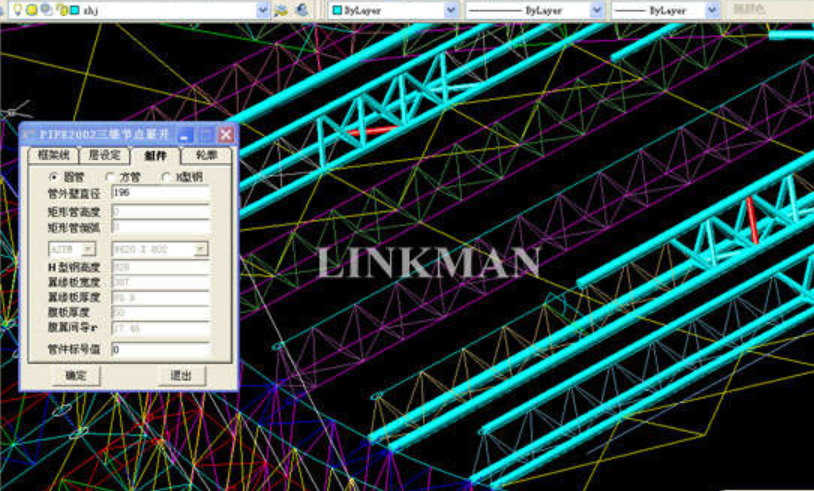Click the 腹板厚度 greyed field
This screenshot has height=491, width=814.
[161, 312]
